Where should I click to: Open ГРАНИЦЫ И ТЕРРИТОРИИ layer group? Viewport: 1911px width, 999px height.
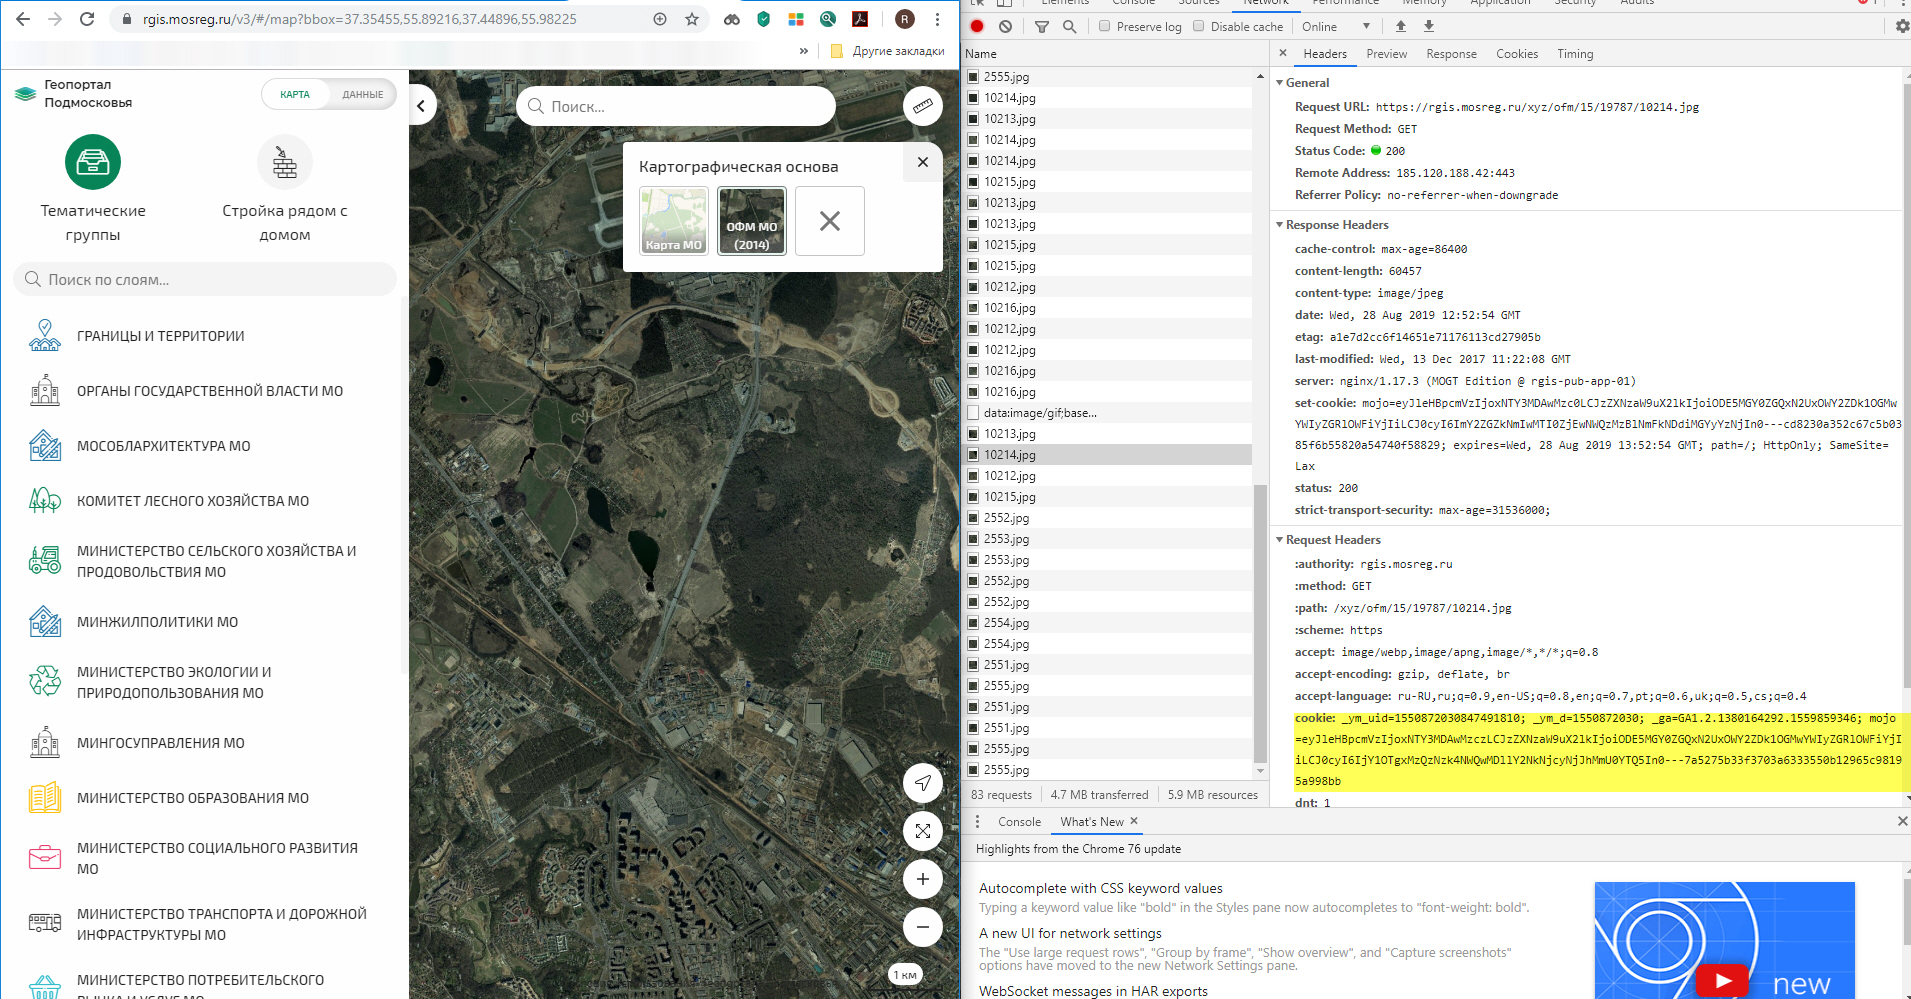[160, 336]
